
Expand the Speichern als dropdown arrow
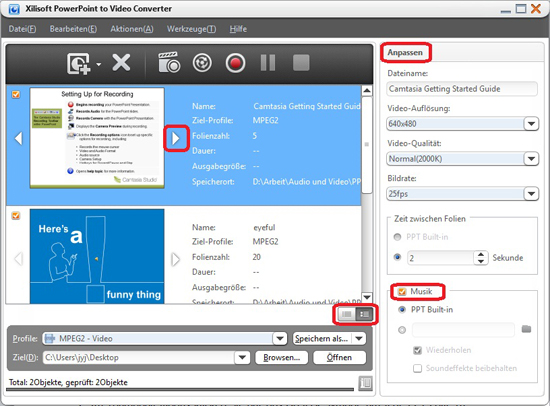click(359, 339)
